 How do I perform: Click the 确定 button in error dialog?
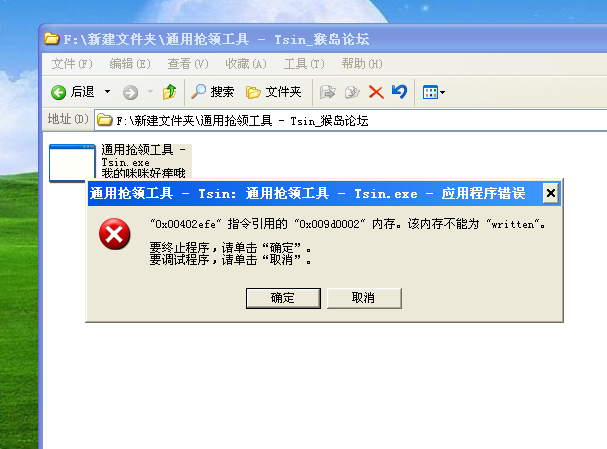283,298
